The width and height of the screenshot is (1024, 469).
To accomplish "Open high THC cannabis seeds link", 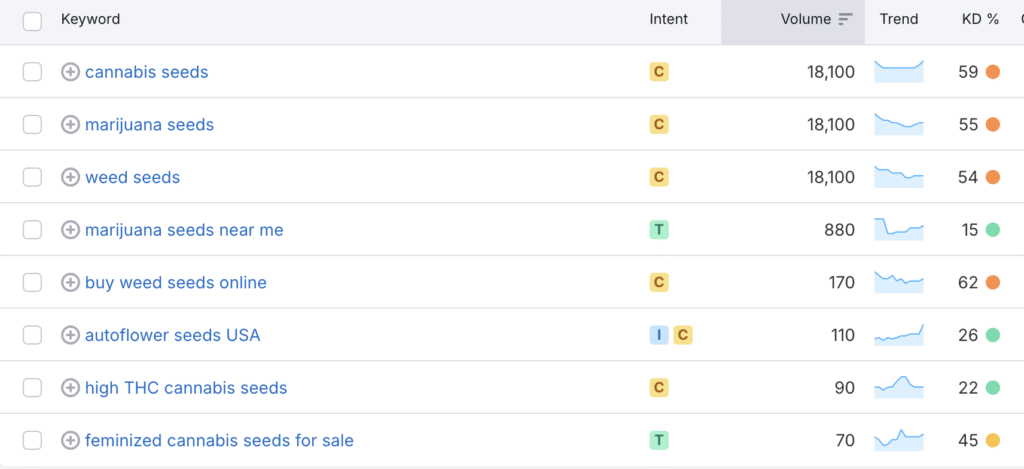I will pyautogui.click(x=186, y=388).
